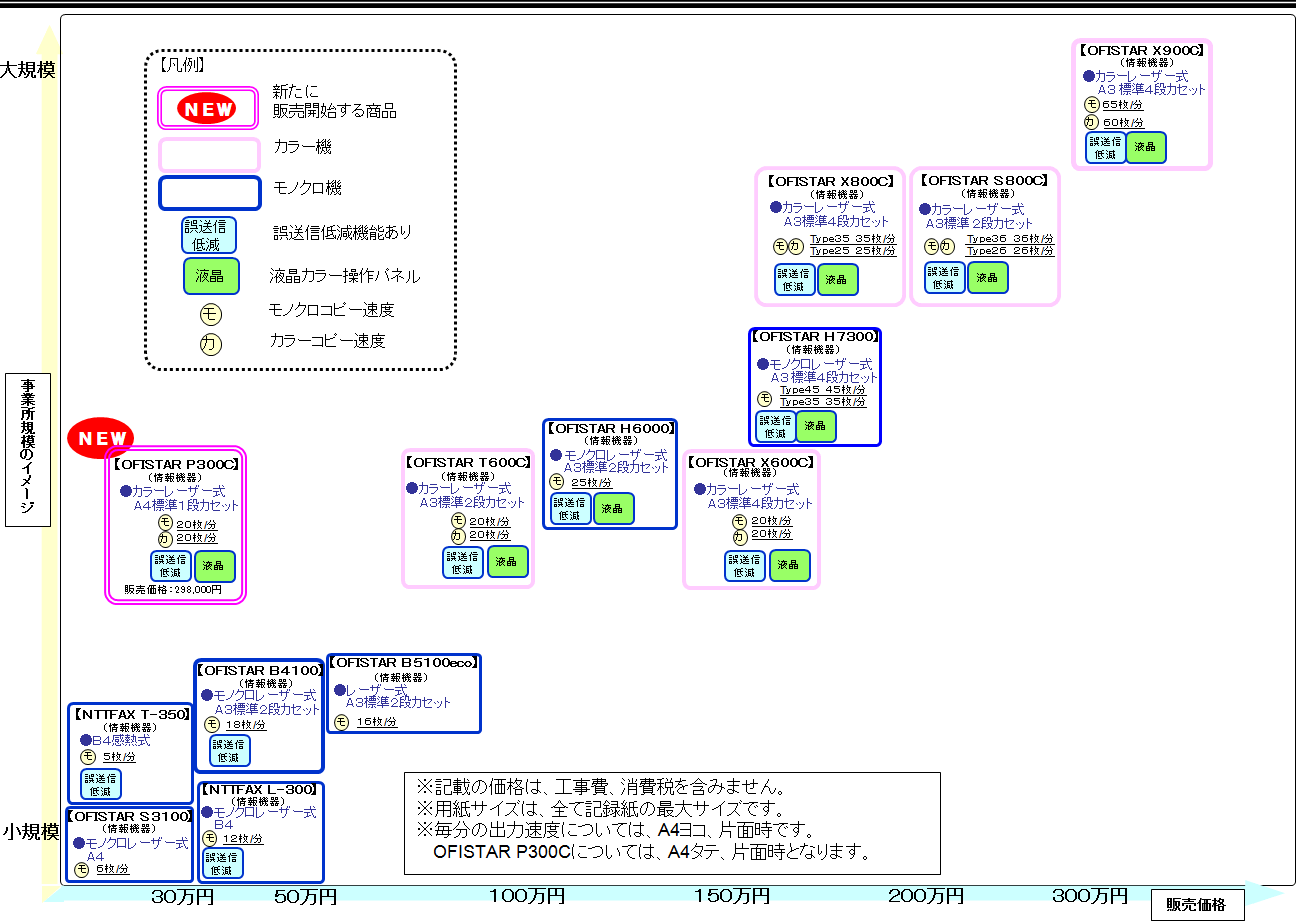1296x921 pixels.
Task: Click the 液晶 badge in OFISTAR T600C card
Action: 506,563
